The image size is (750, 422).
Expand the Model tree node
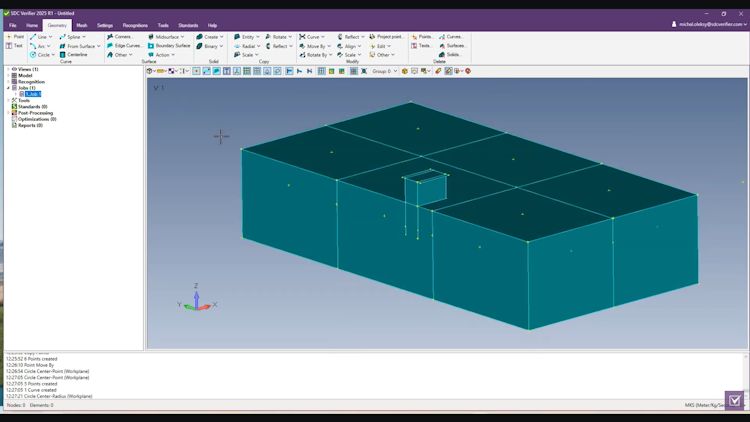coord(9,76)
